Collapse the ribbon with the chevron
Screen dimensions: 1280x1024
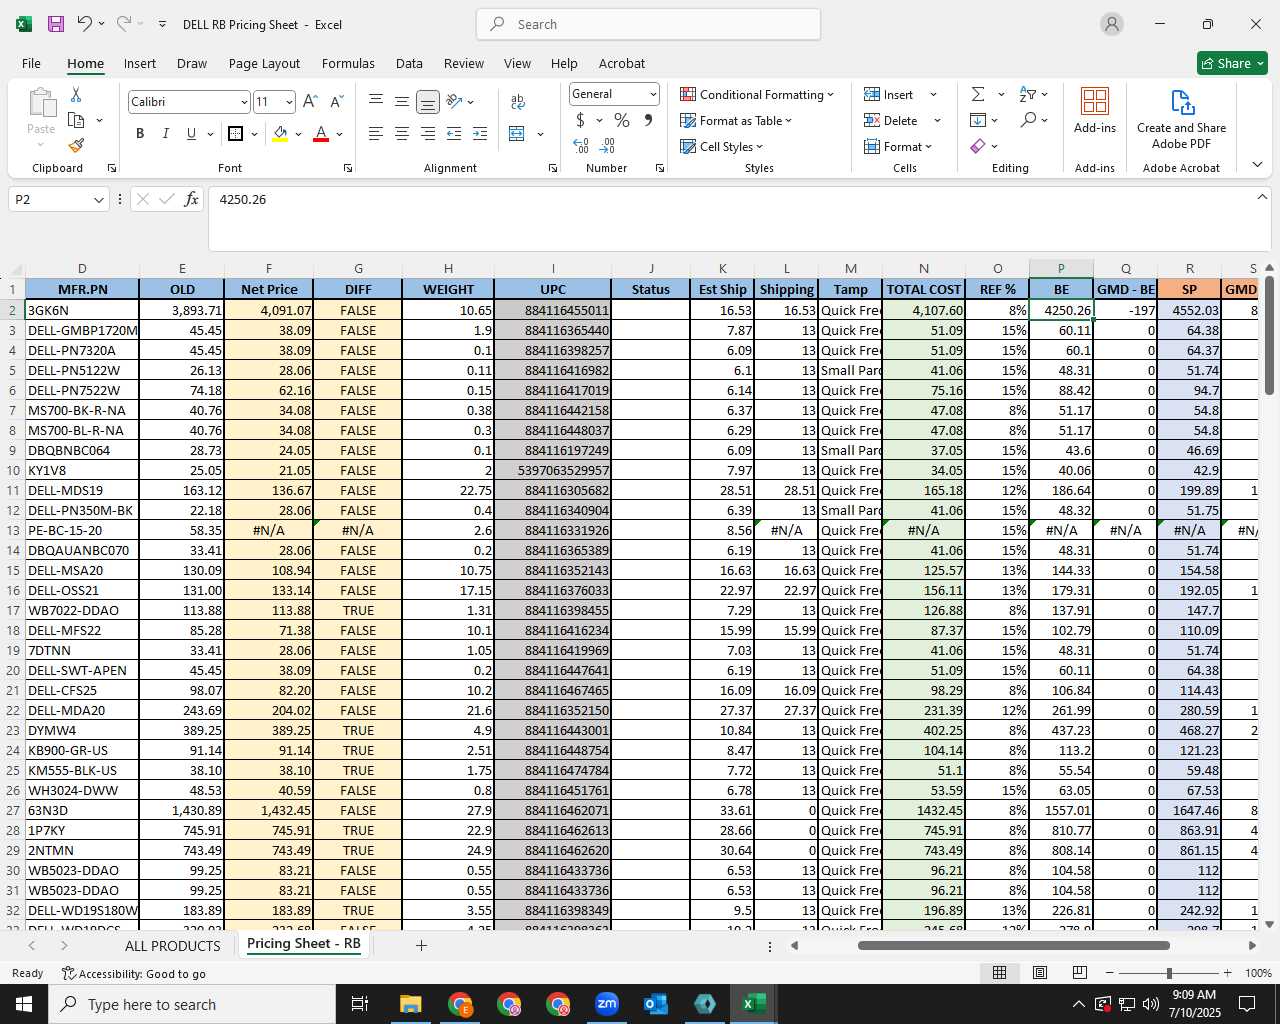(x=1257, y=165)
